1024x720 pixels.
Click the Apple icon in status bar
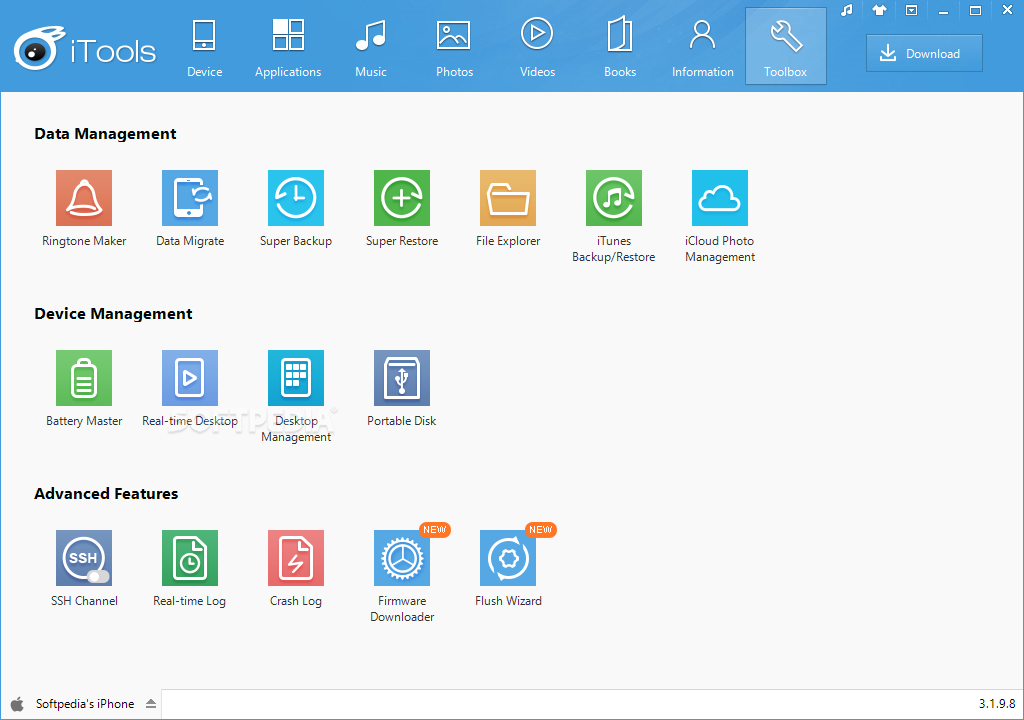pos(18,704)
